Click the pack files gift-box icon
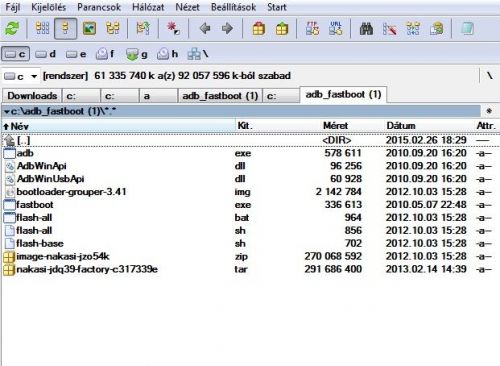This screenshot has height=366, width=500. point(259,28)
